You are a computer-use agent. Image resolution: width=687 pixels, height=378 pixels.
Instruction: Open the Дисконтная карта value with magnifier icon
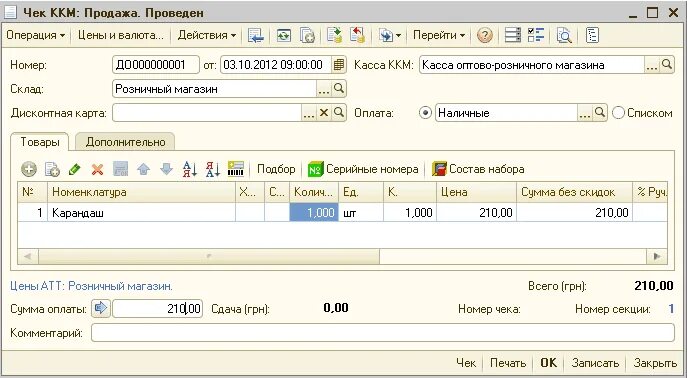click(339, 113)
